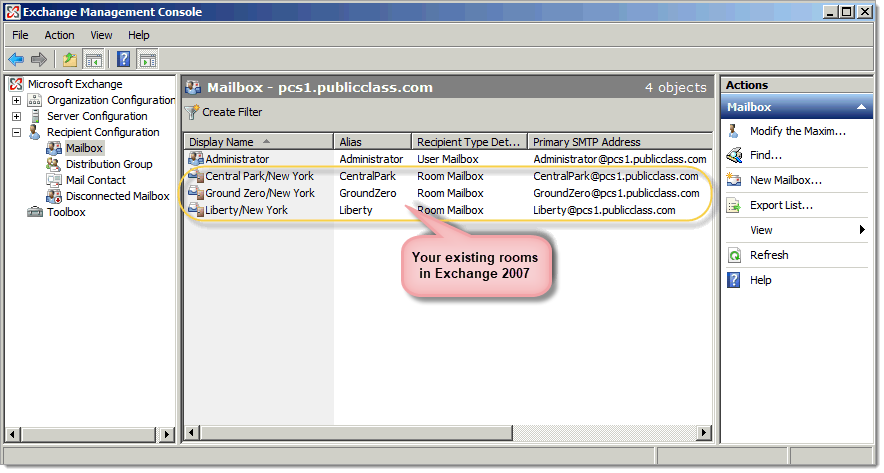Click the User Mailbox type cell

click(x=448, y=159)
